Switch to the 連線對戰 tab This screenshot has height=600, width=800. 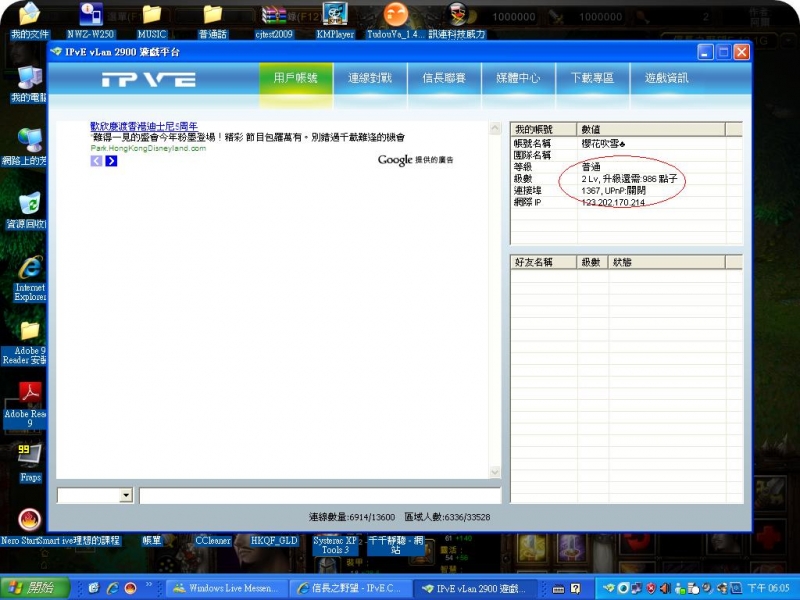coord(370,78)
